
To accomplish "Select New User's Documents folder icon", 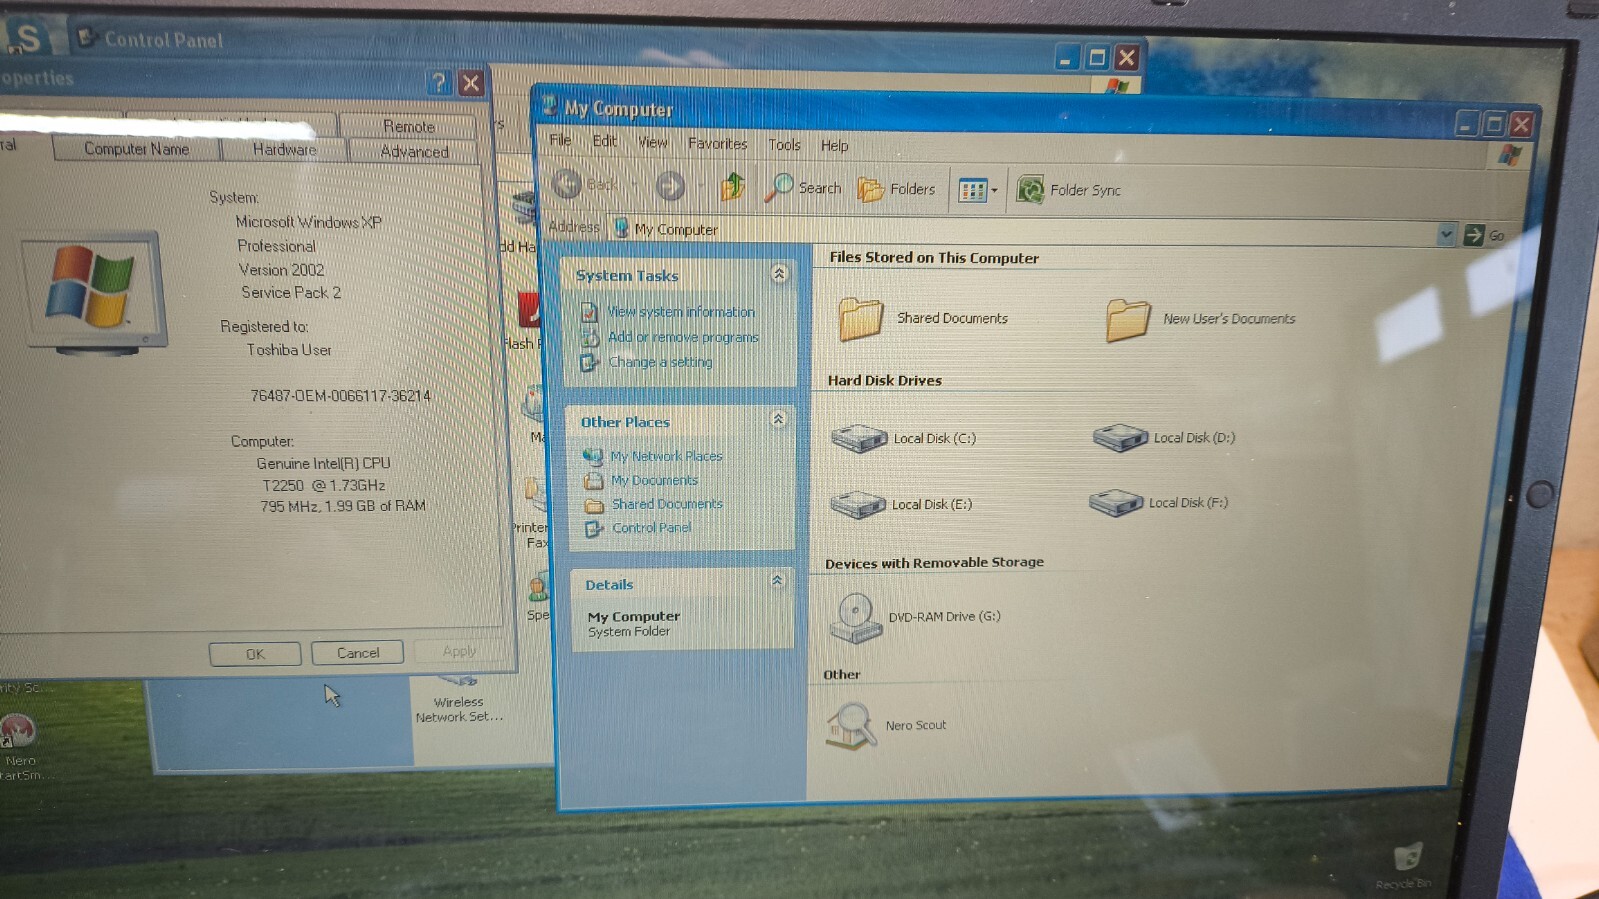I will coord(1128,320).
